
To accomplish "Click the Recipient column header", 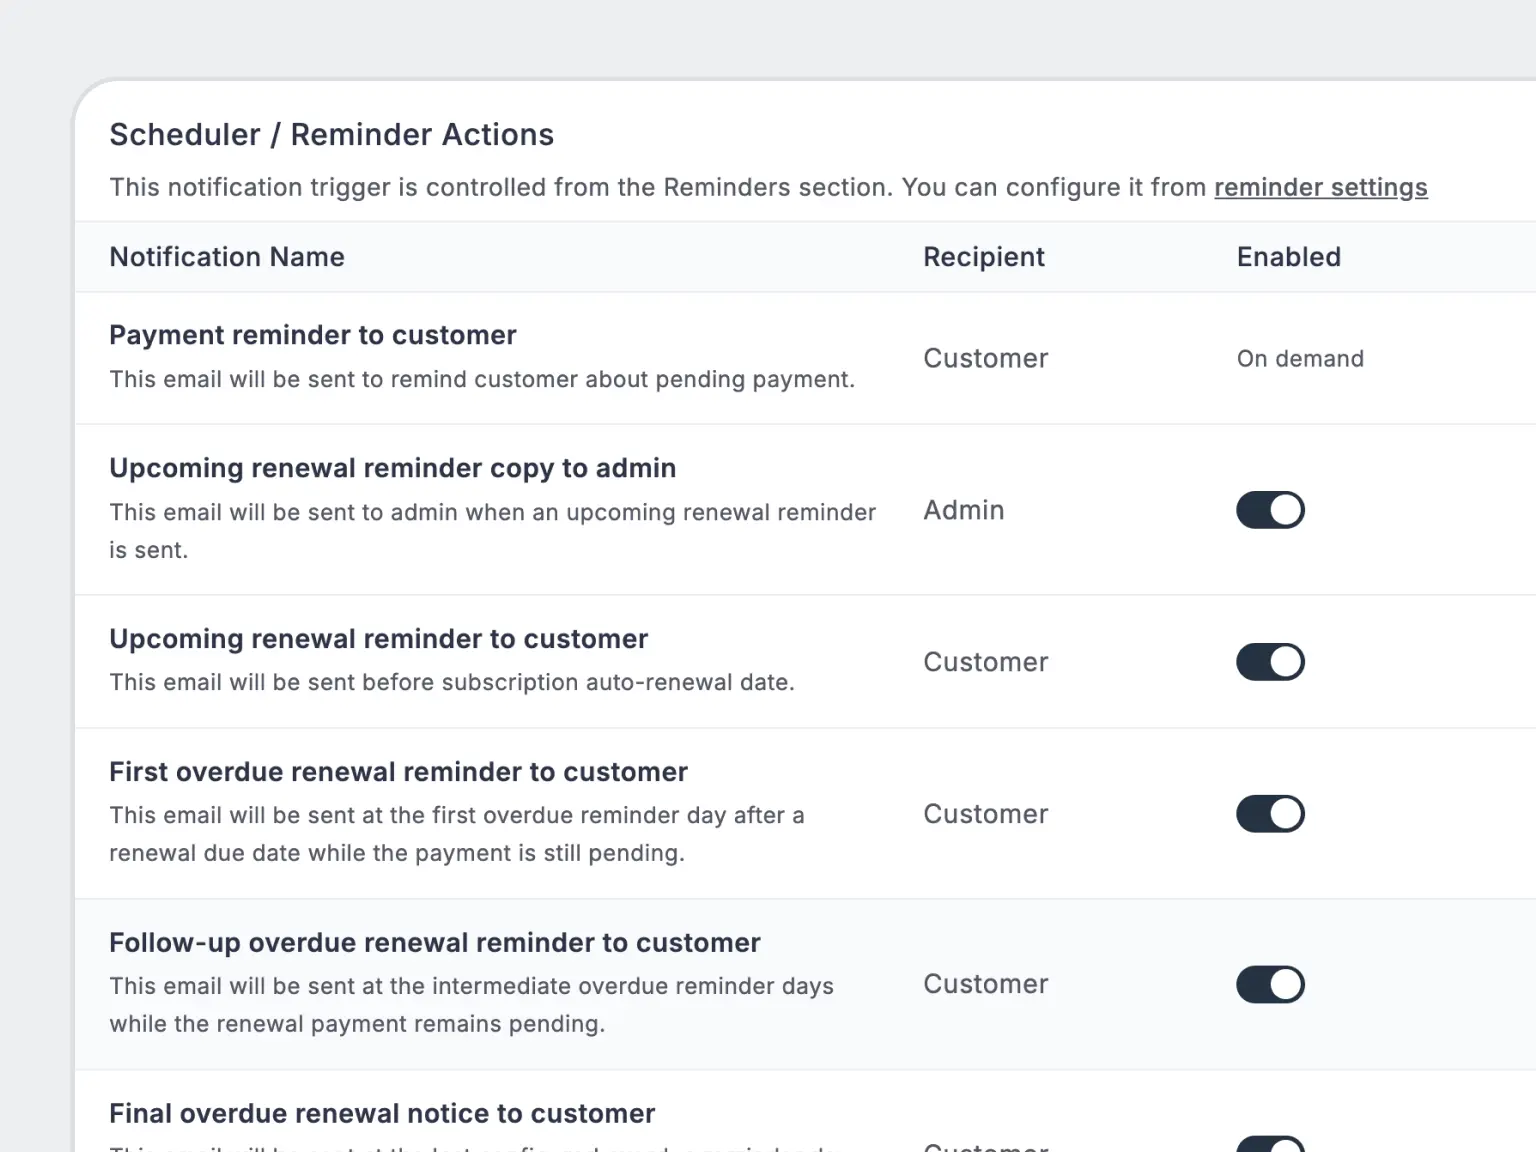I will [984, 257].
